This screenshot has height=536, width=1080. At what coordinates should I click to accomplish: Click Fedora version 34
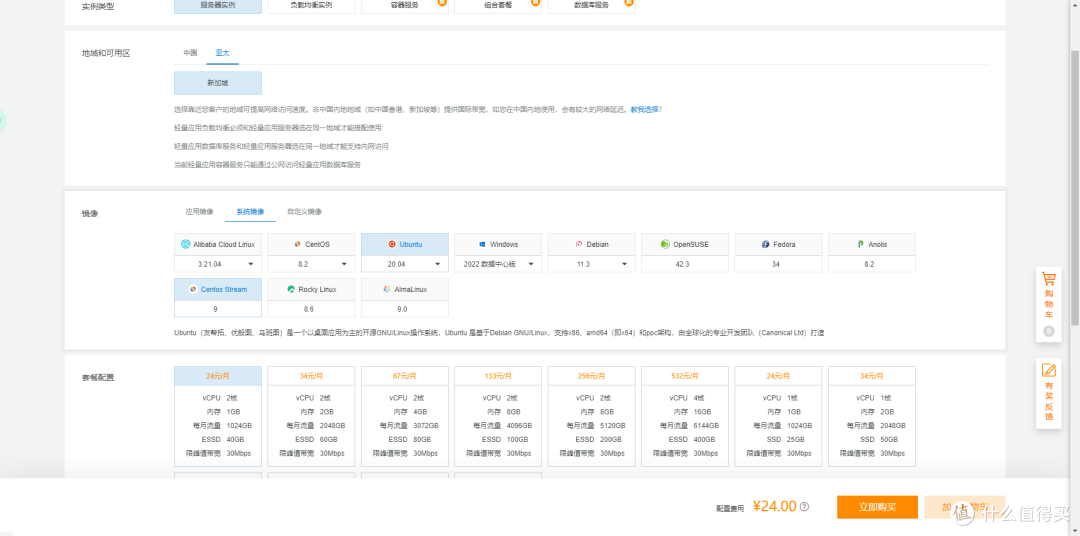[778, 264]
